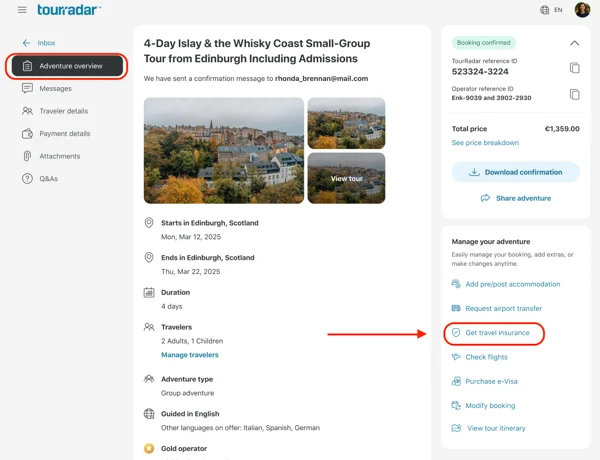Click the Manage travelers link
Screen dimensions: 600x460
[x=190, y=355]
